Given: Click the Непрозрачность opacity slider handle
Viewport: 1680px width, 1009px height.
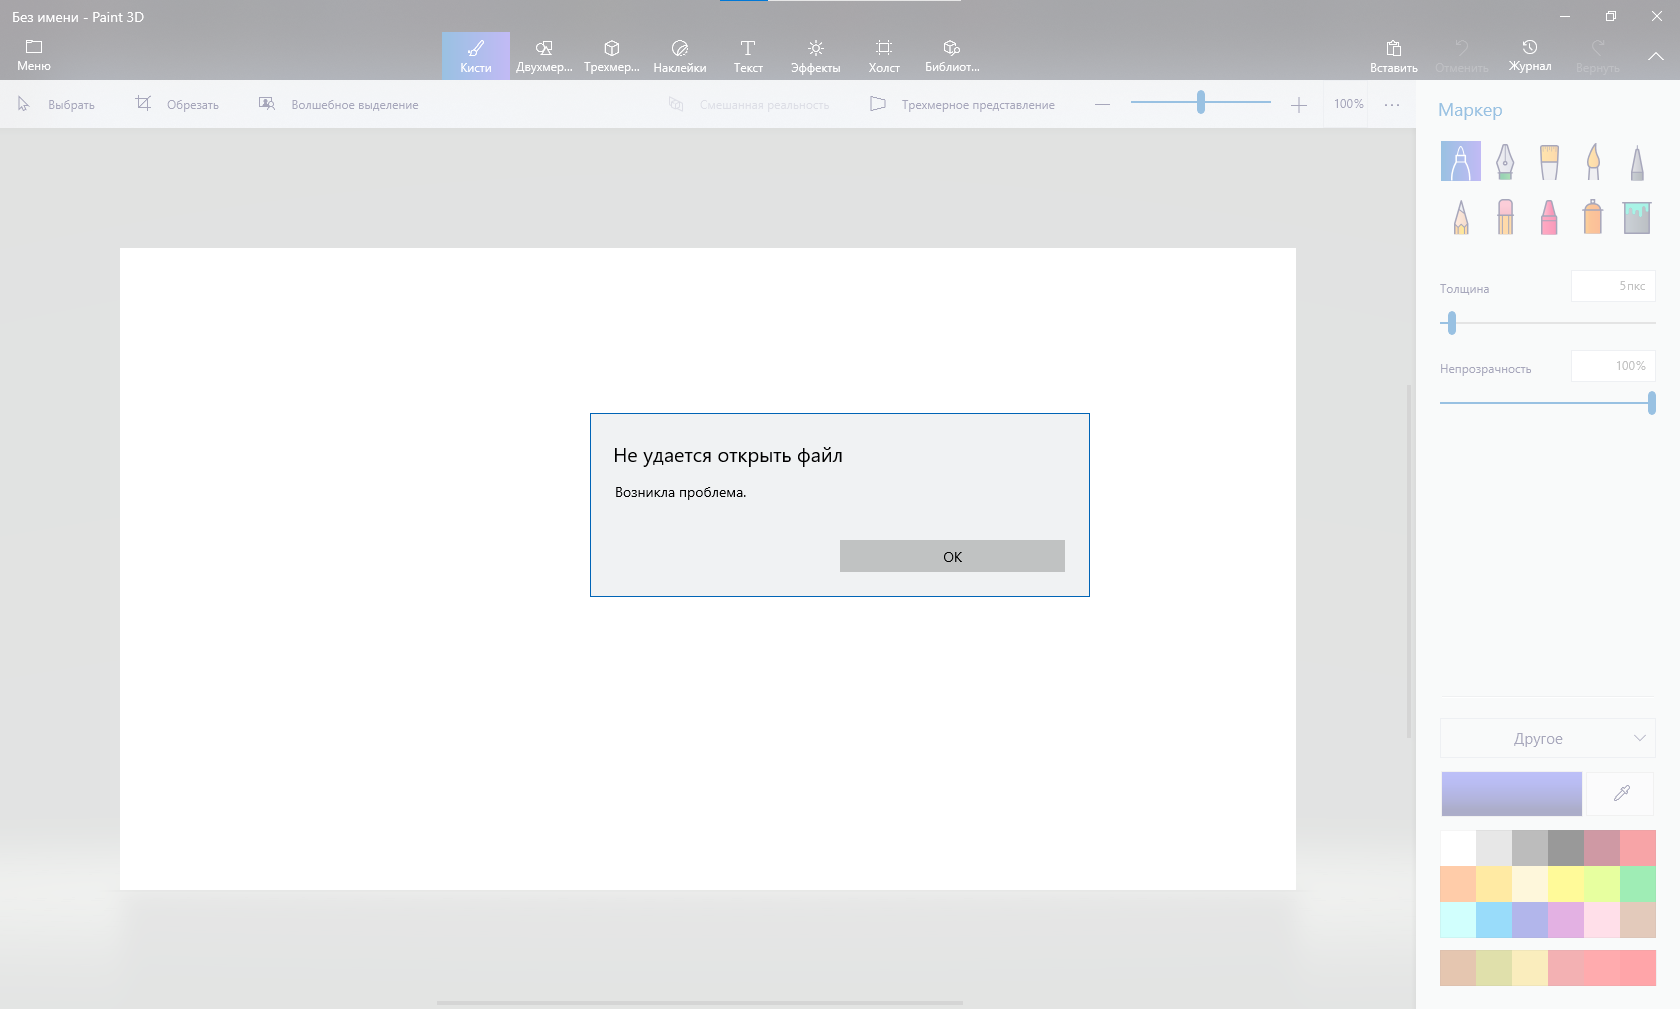Looking at the screenshot, I should click(1652, 403).
